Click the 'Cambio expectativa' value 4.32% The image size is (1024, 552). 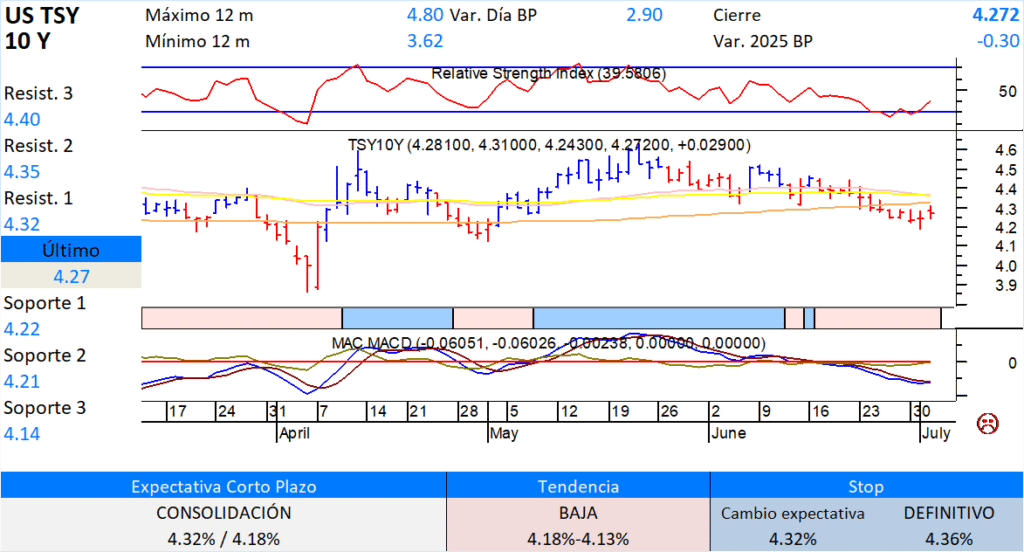tap(792, 539)
